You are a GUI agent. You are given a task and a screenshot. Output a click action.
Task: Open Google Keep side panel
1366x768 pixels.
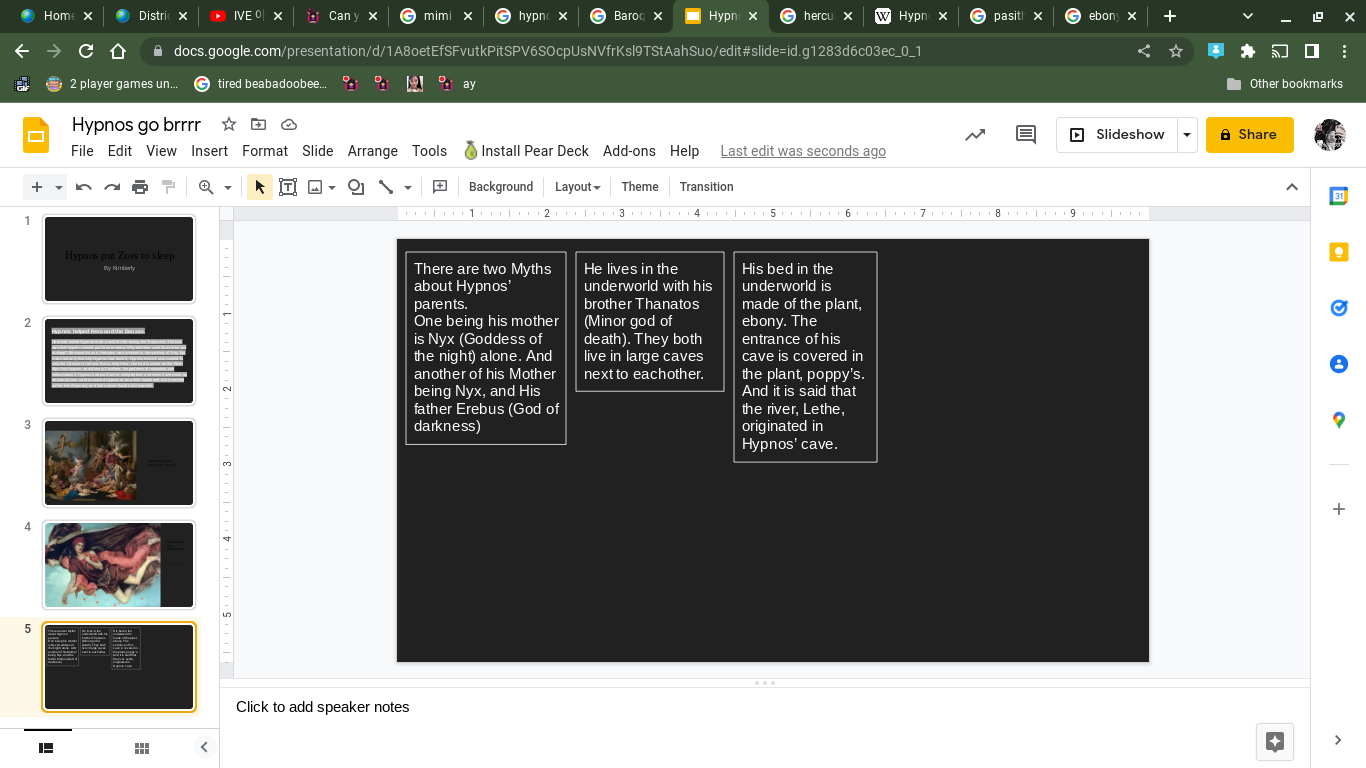[x=1339, y=253]
